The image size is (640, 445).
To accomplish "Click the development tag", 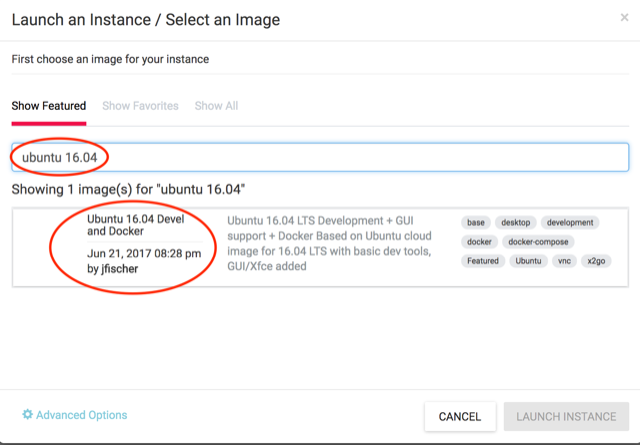I will [x=570, y=222].
